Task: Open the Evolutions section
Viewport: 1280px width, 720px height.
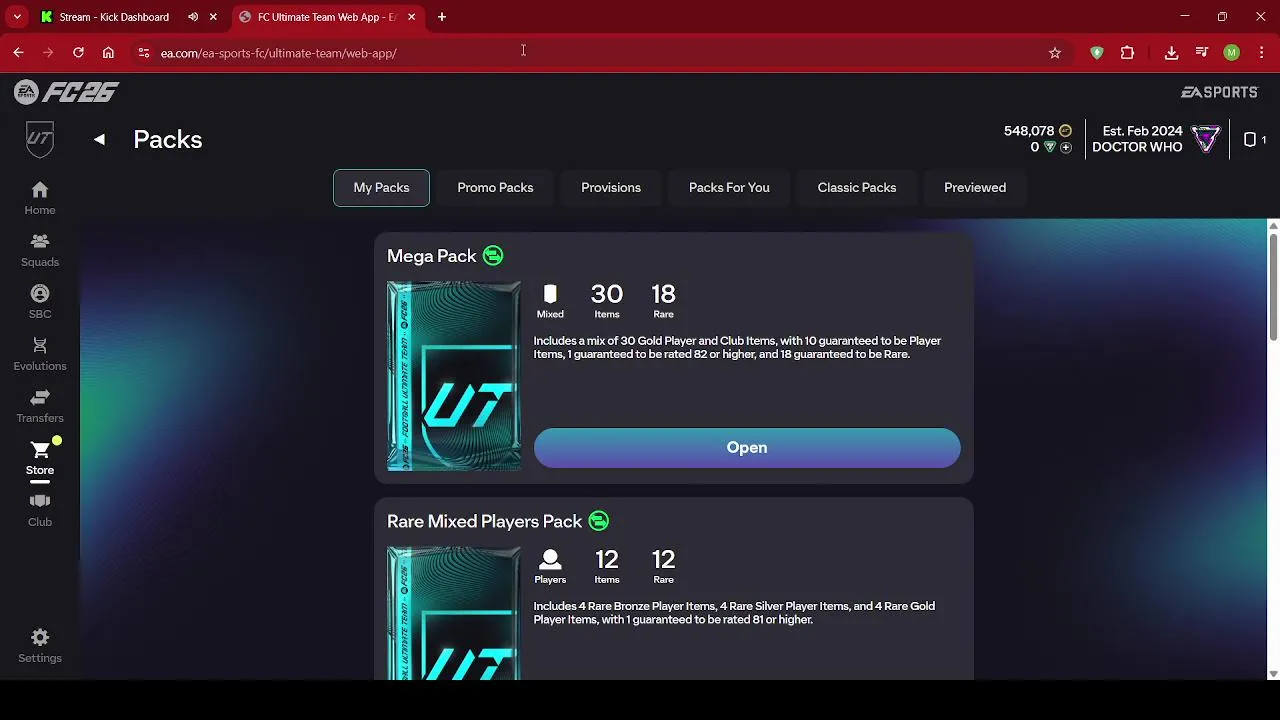Action: click(x=40, y=354)
